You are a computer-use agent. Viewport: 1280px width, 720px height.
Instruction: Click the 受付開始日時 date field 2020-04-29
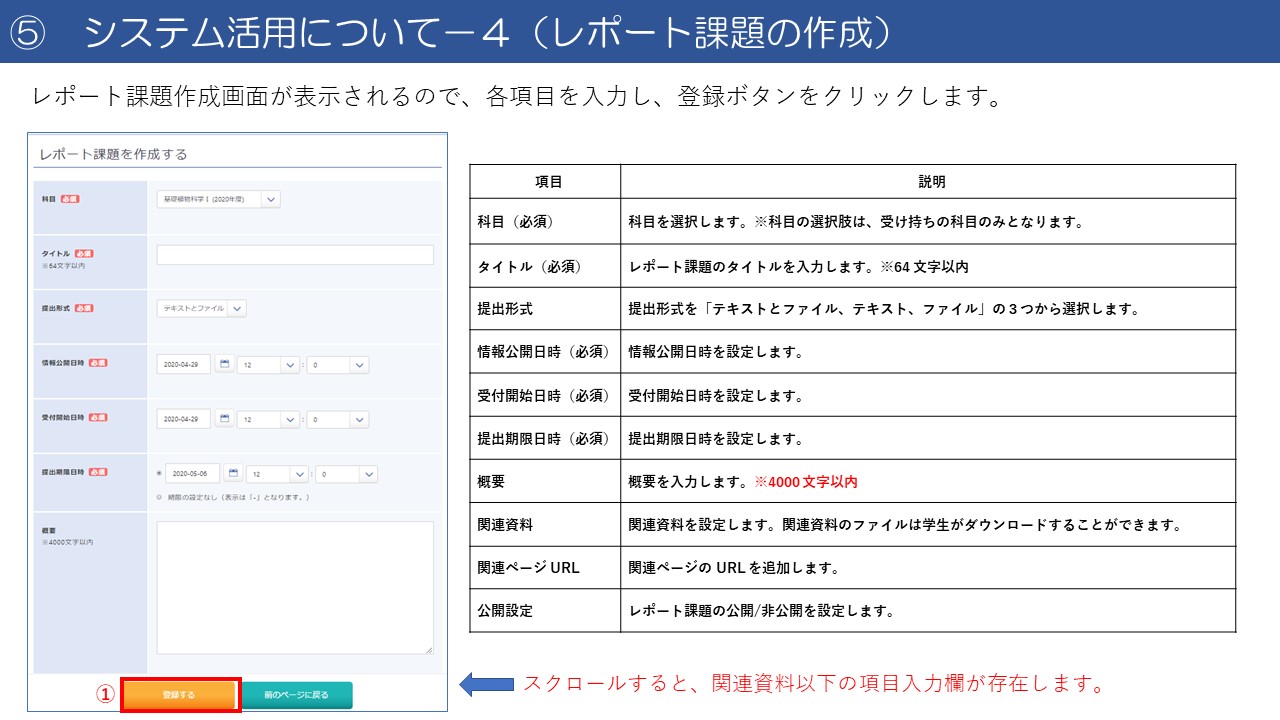[184, 419]
